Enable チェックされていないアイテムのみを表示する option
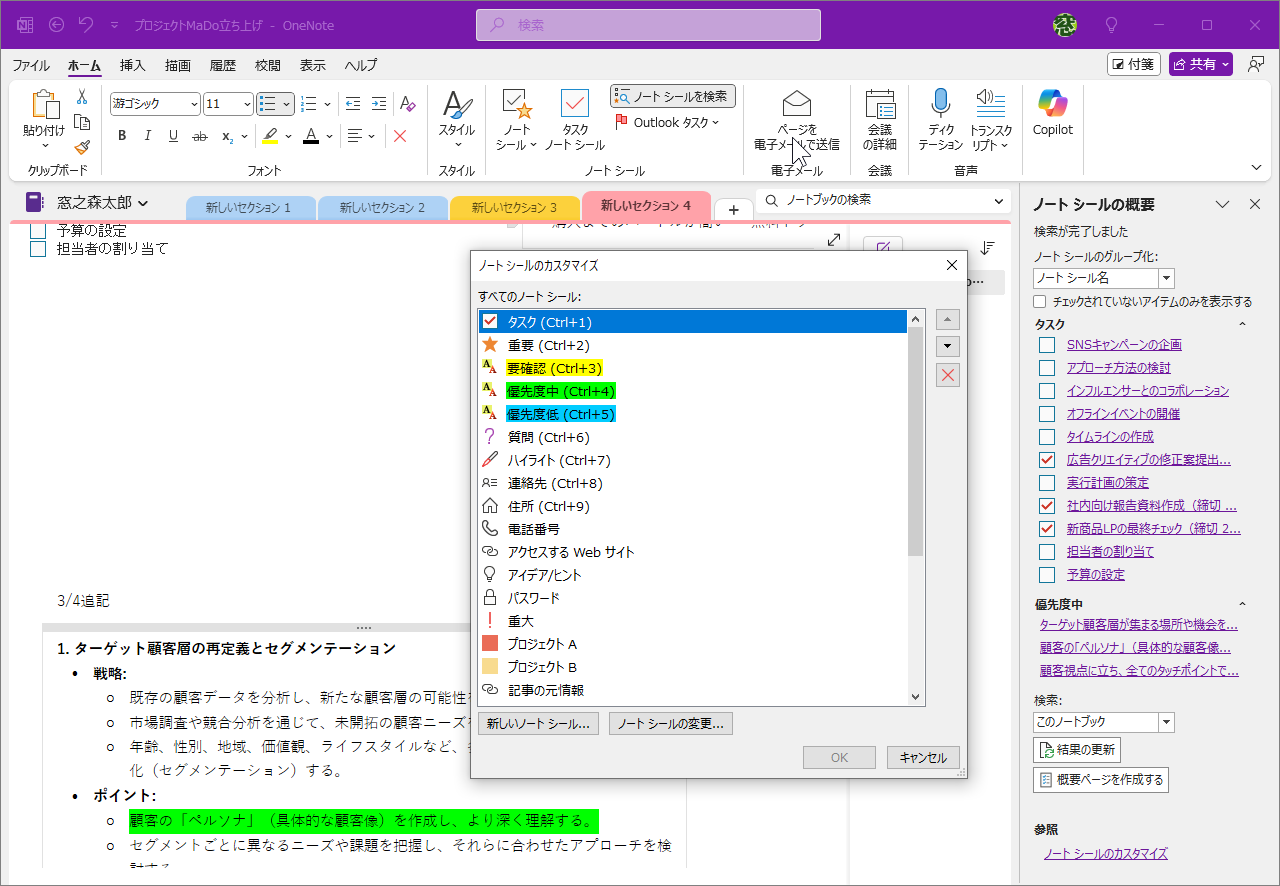Screen dimensions: 1280x886 point(1039,301)
